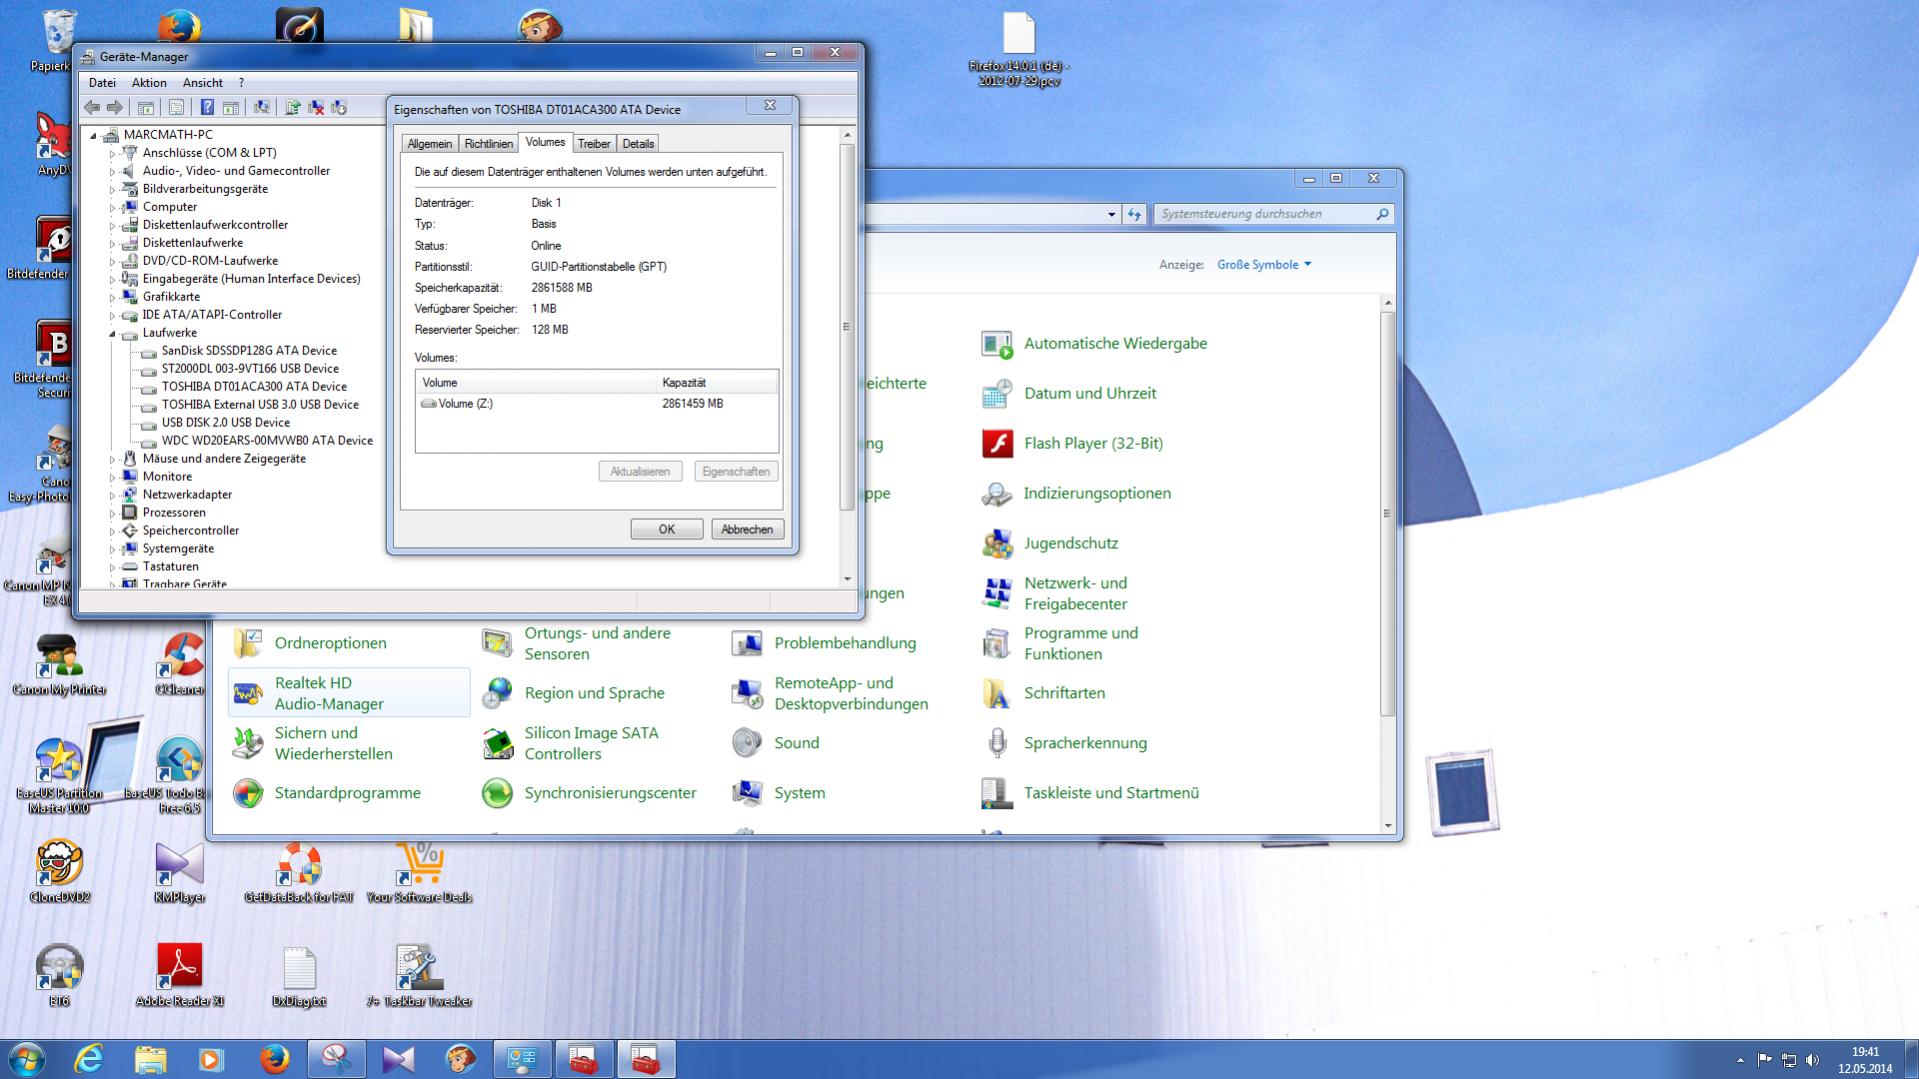Click Firefox in the taskbar
1919x1079 pixels.
point(274,1059)
